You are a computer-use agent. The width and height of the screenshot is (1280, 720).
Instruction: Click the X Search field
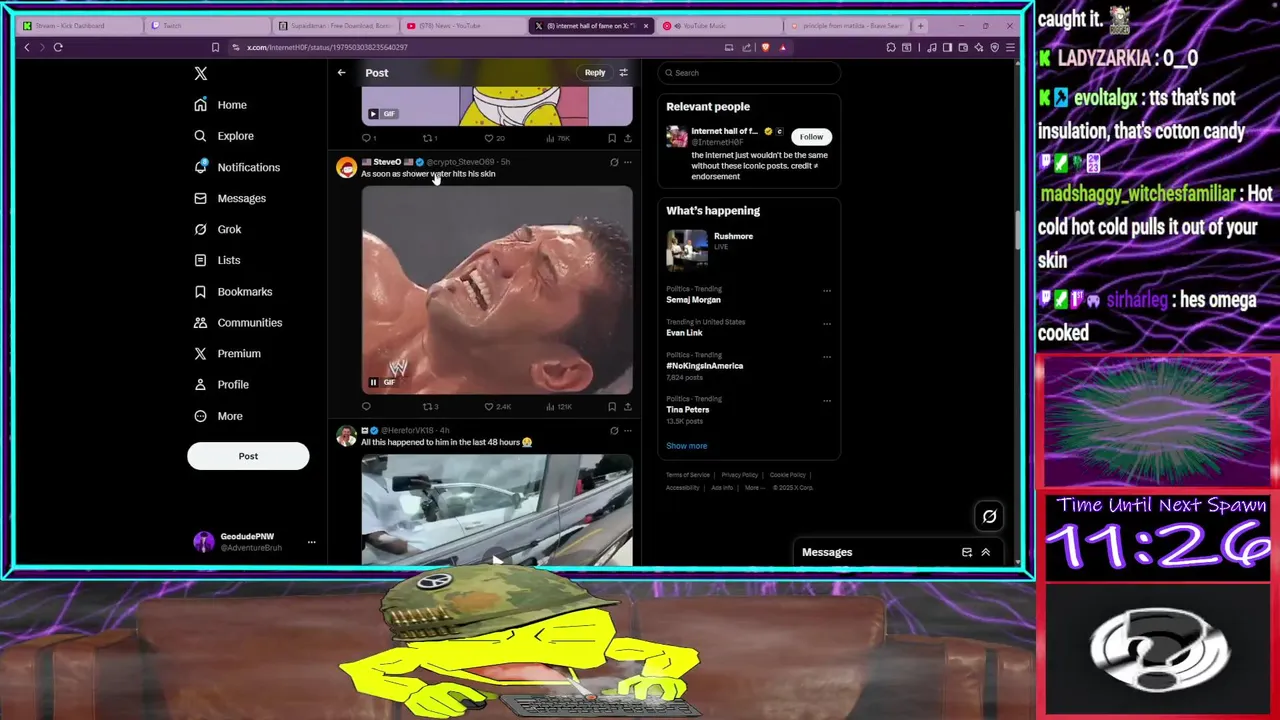[749, 73]
